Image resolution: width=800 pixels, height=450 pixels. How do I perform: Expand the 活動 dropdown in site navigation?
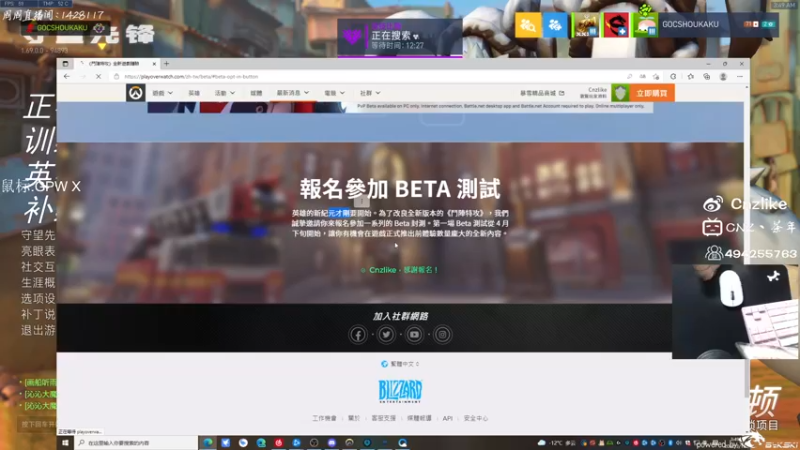[x=224, y=93]
